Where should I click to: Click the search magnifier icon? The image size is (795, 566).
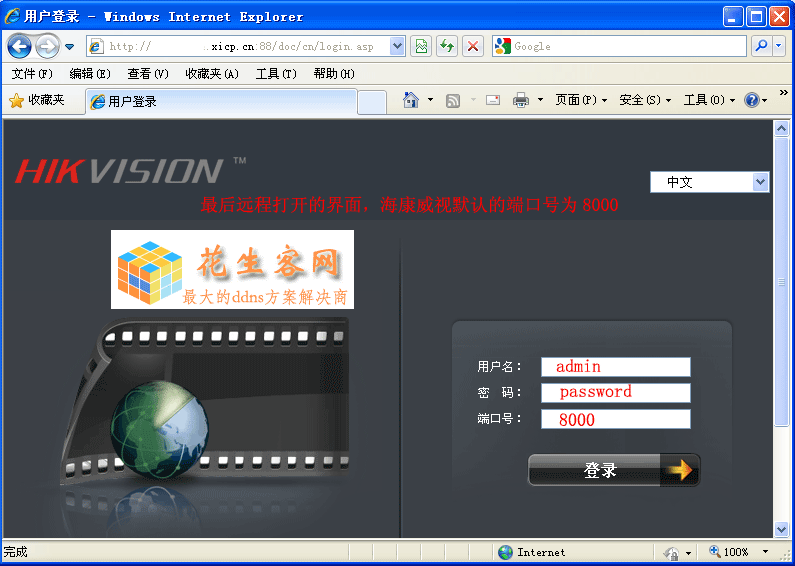762,46
